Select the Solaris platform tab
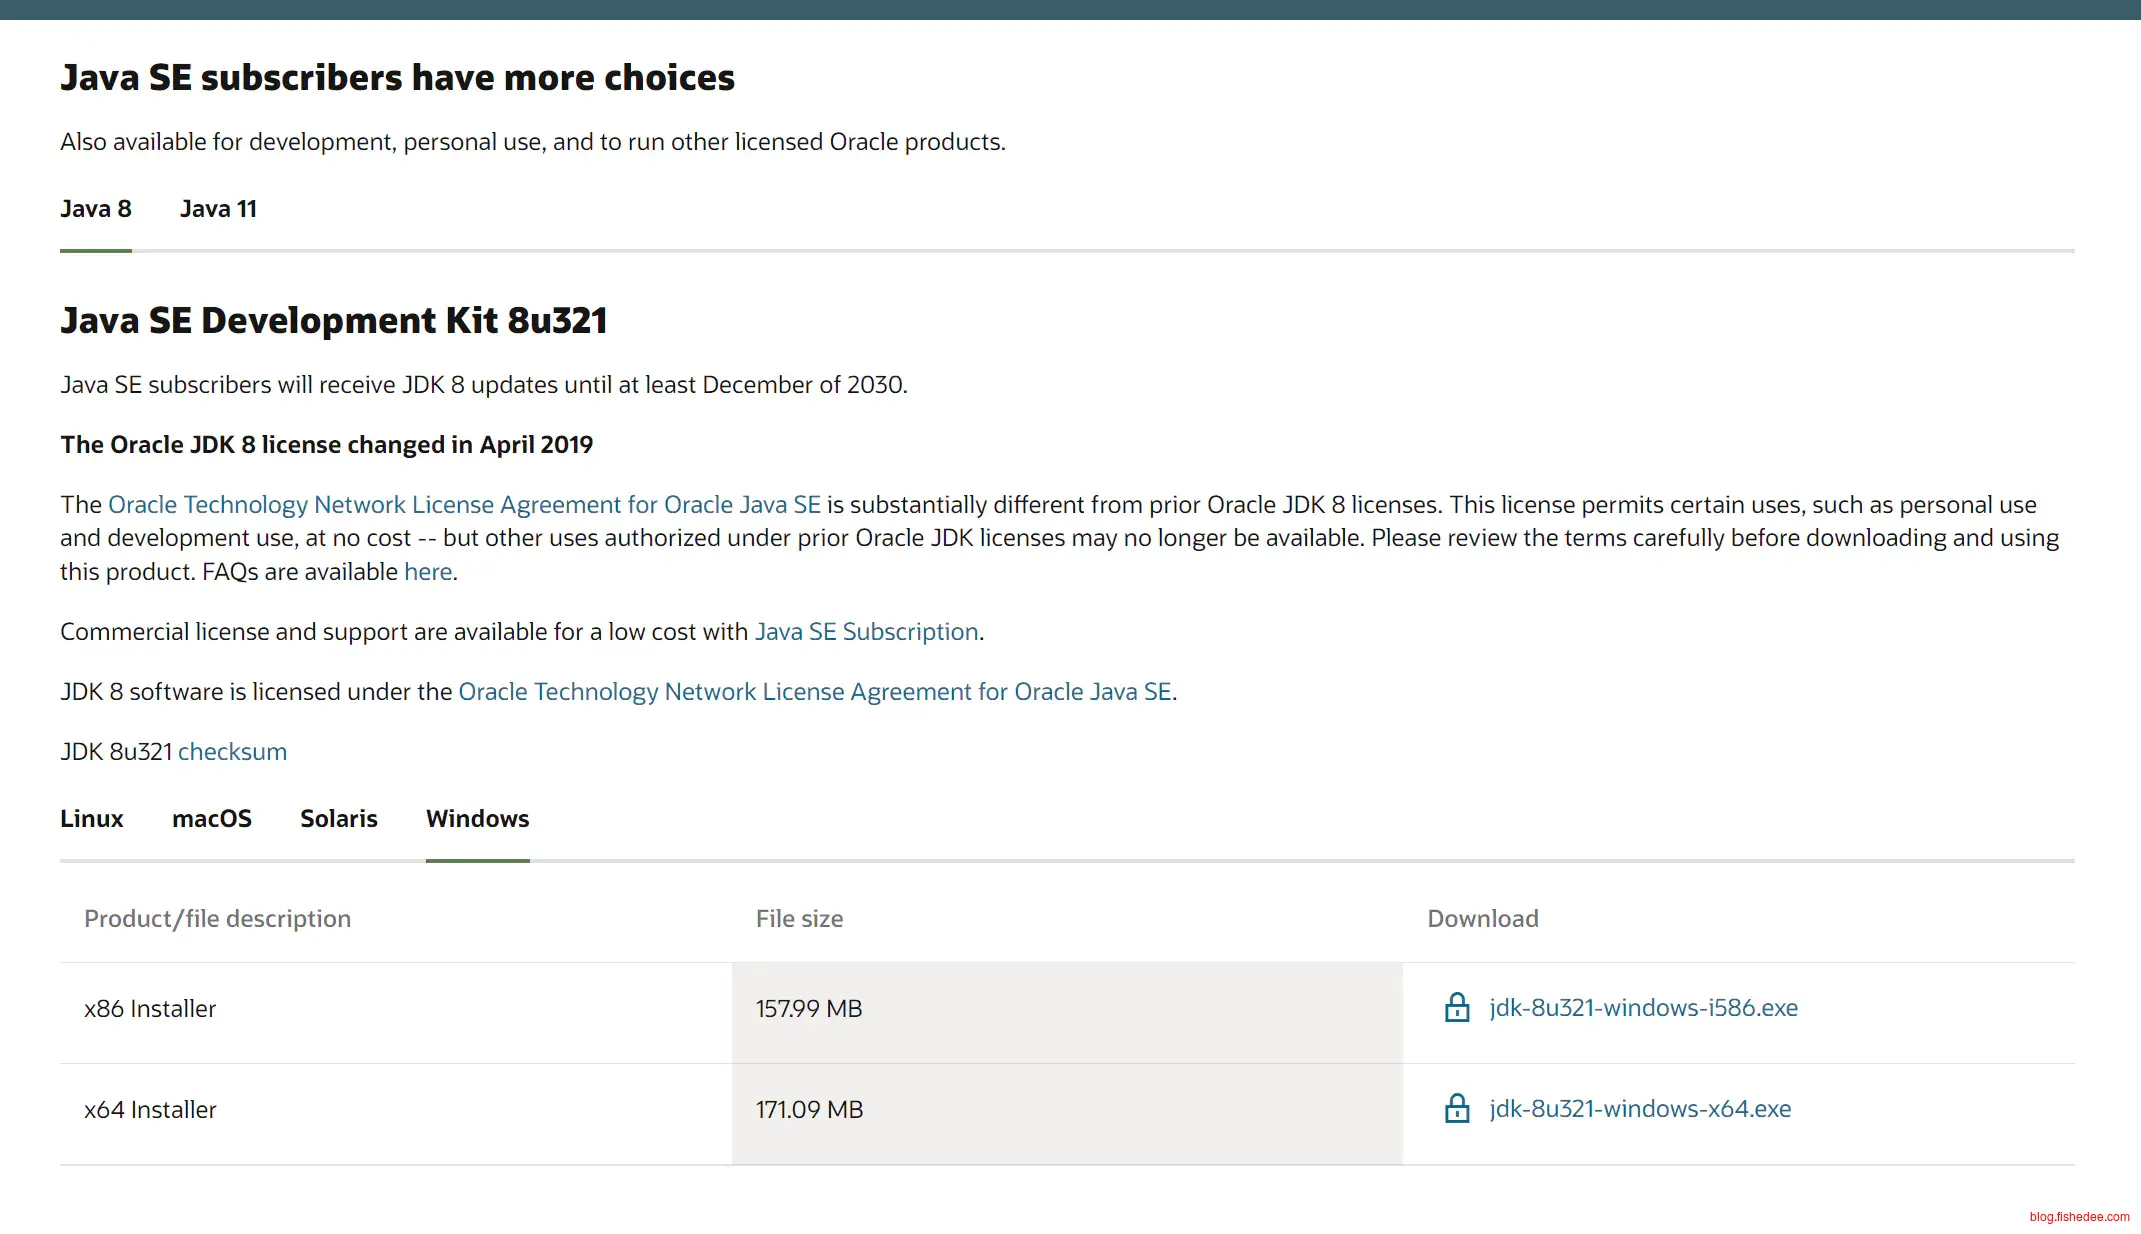The width and height of the screenshot is (2141, 1234). [x=339, y=819]
